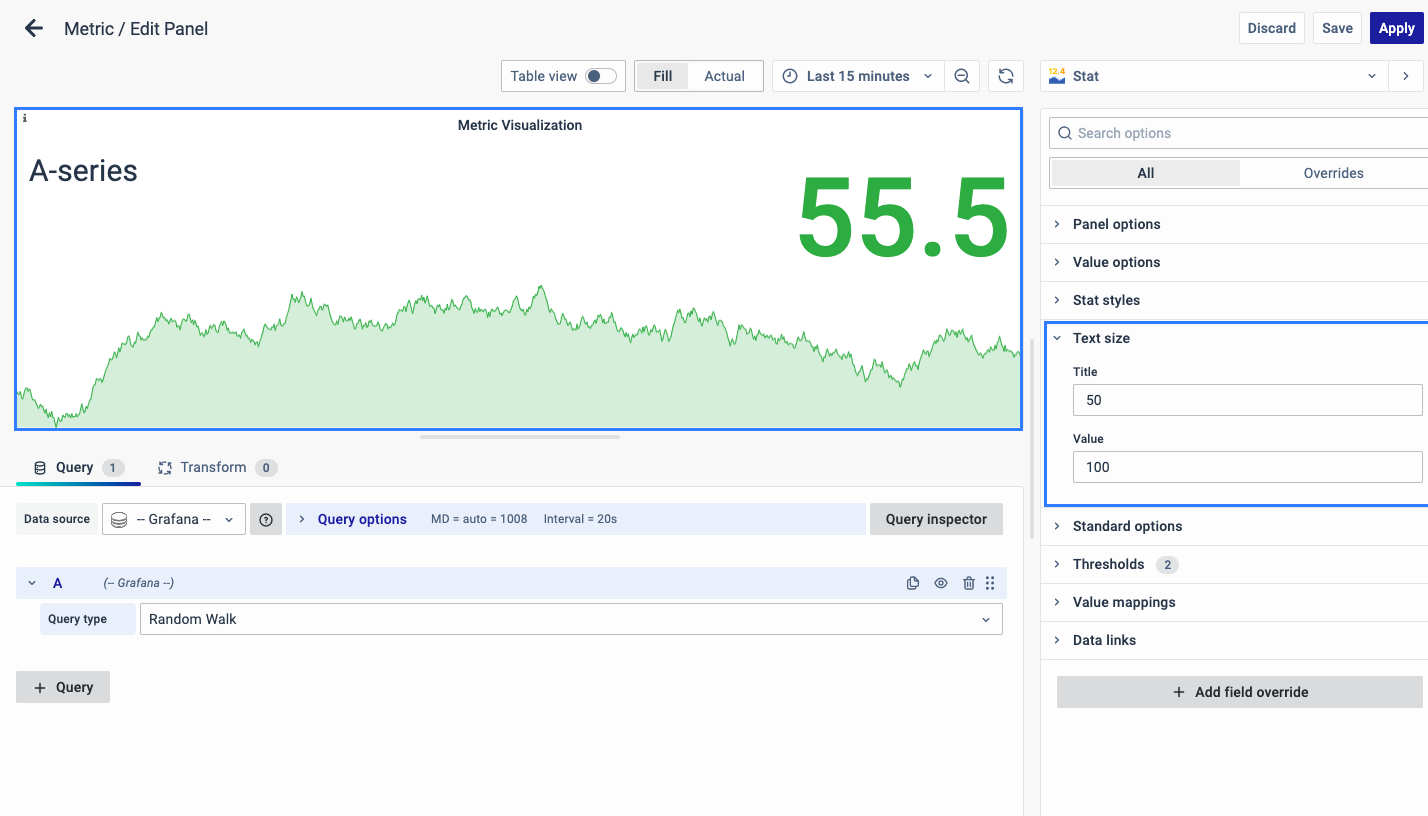Switch to the Transform tab

click(x=213, y=467)
